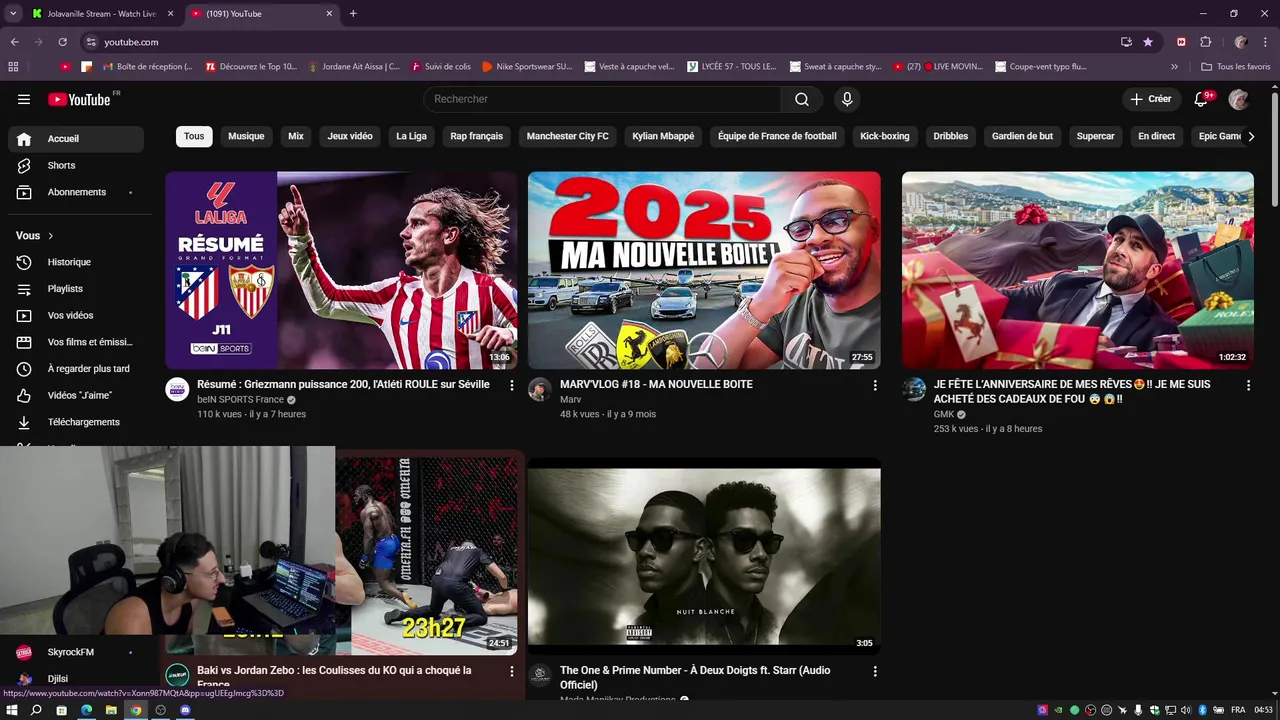Select the Tous filter chip
Image resolution: width=1280 pixels, height=720 pixels.
(194, 136)
